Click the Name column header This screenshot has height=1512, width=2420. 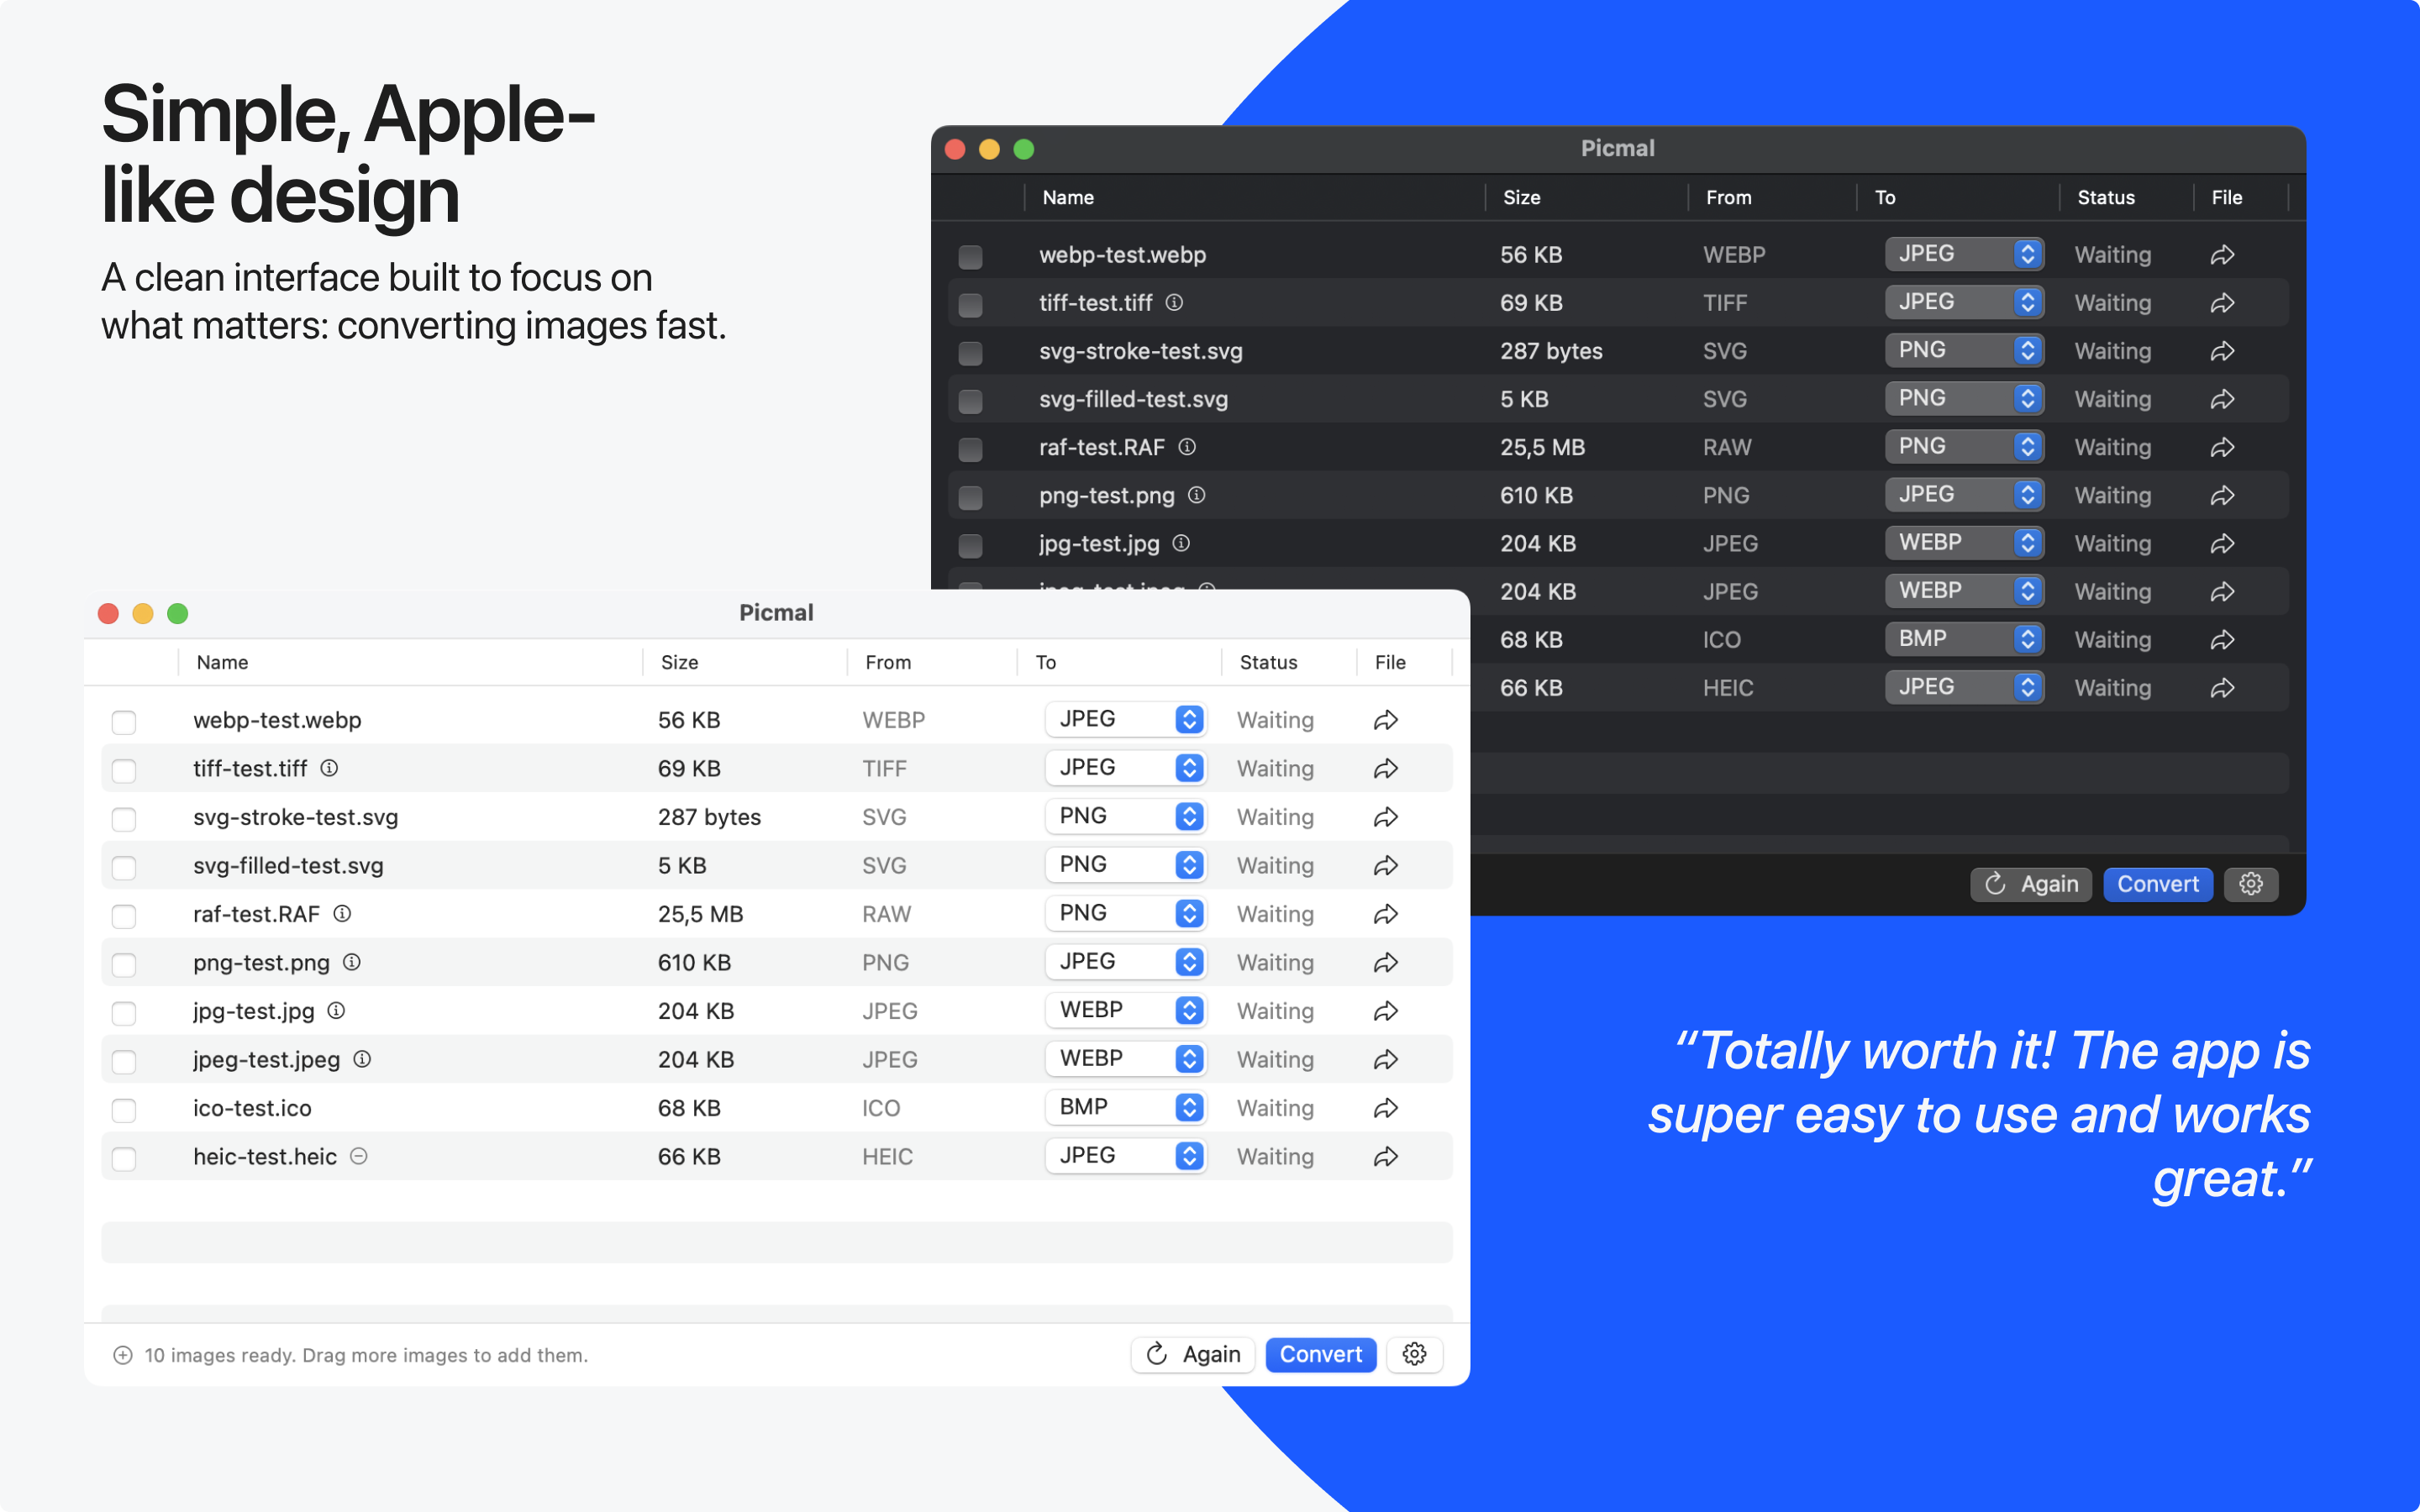pyautogui.click(x=221, y=662)
